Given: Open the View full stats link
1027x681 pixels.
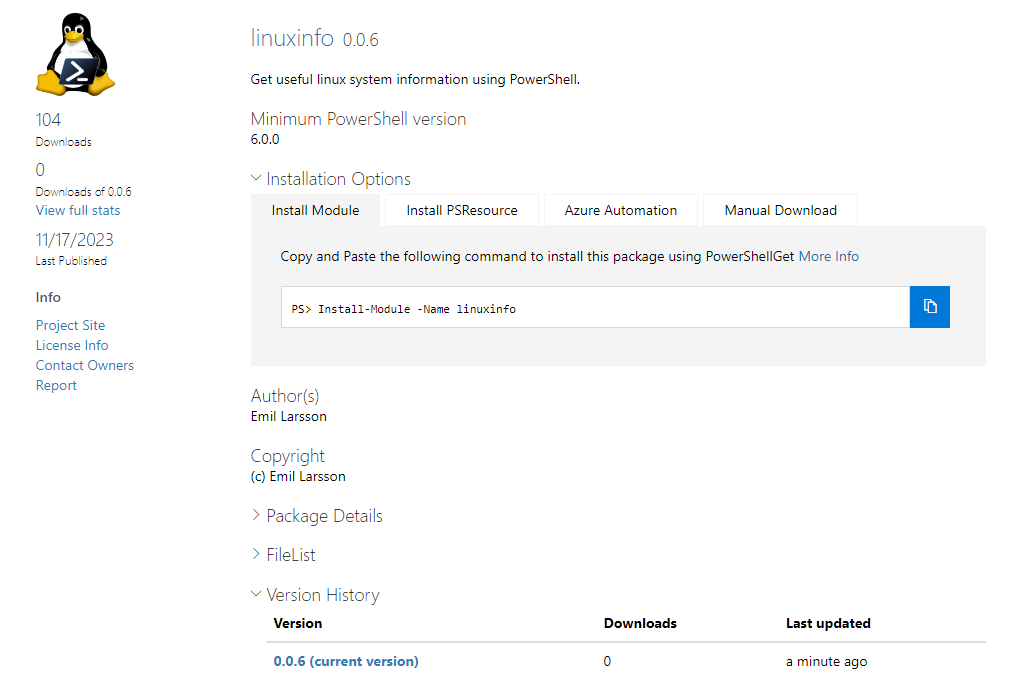Looking at the screenshot, I should pos(78,210).
